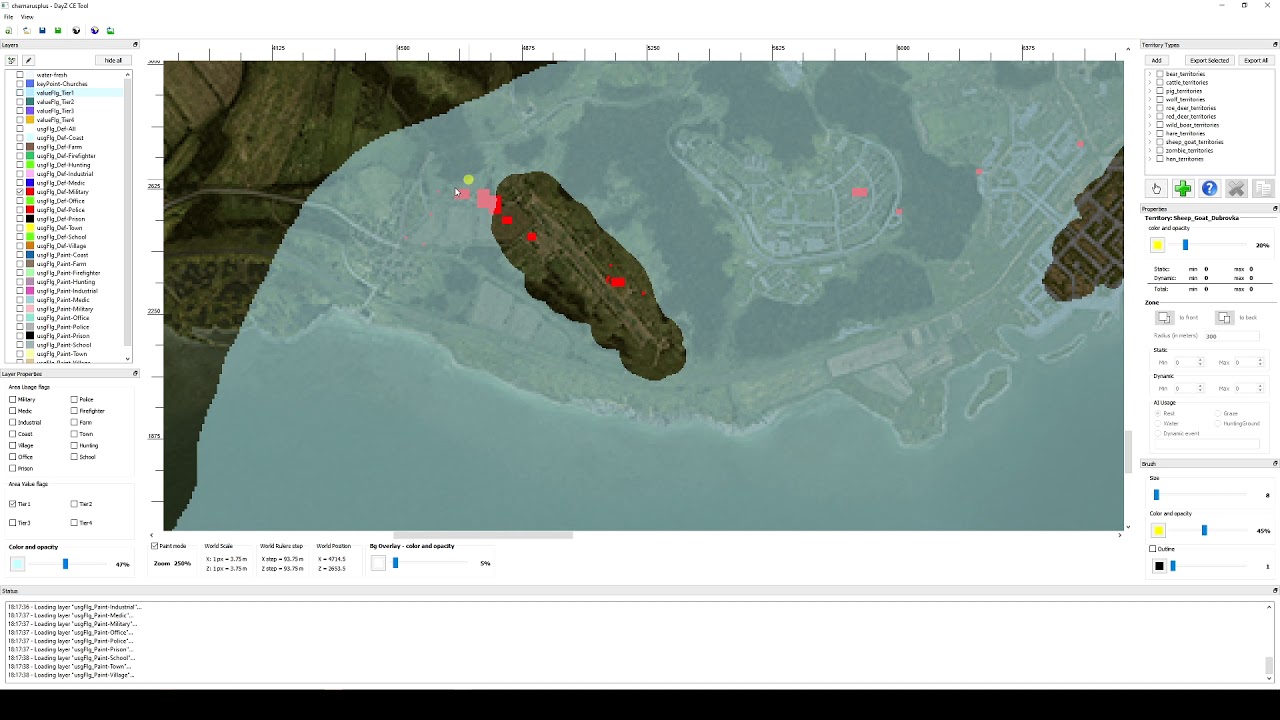Click the Export All button

click(1256, 60)
